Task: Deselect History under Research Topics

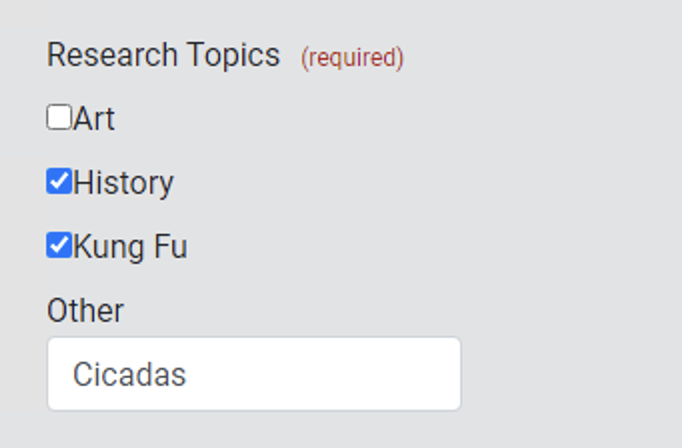Action: pyautogui.click(x=59, y=182)
